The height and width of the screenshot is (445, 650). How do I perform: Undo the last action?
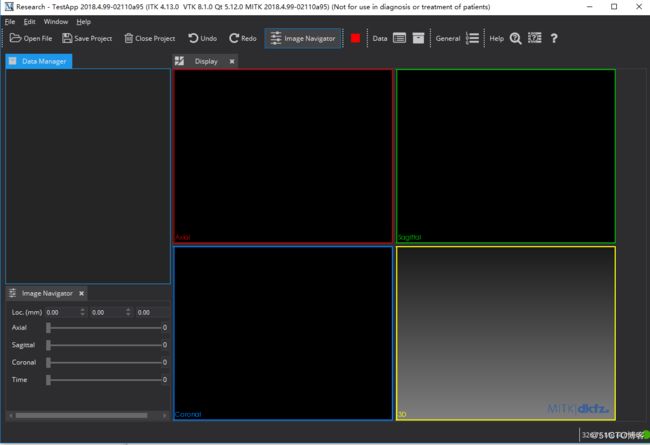click(x=202, y=38)
